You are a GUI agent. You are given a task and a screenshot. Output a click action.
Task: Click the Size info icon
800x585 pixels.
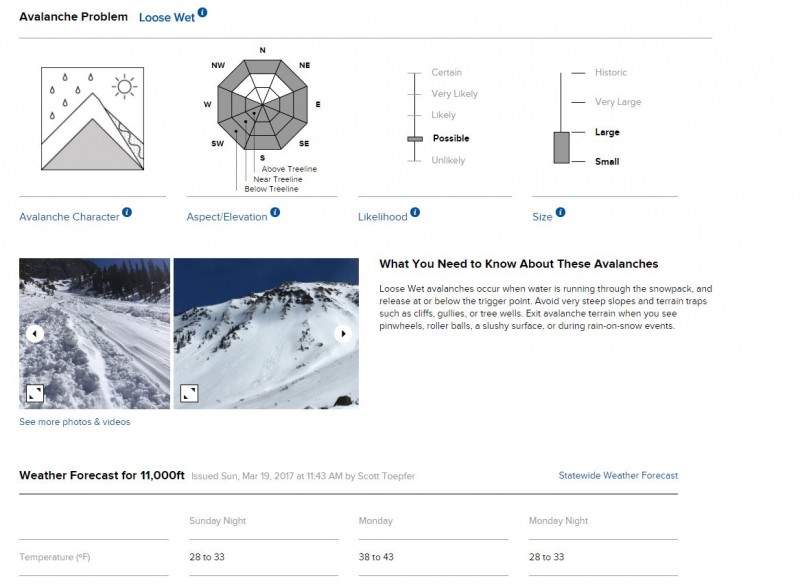[560, 212]
